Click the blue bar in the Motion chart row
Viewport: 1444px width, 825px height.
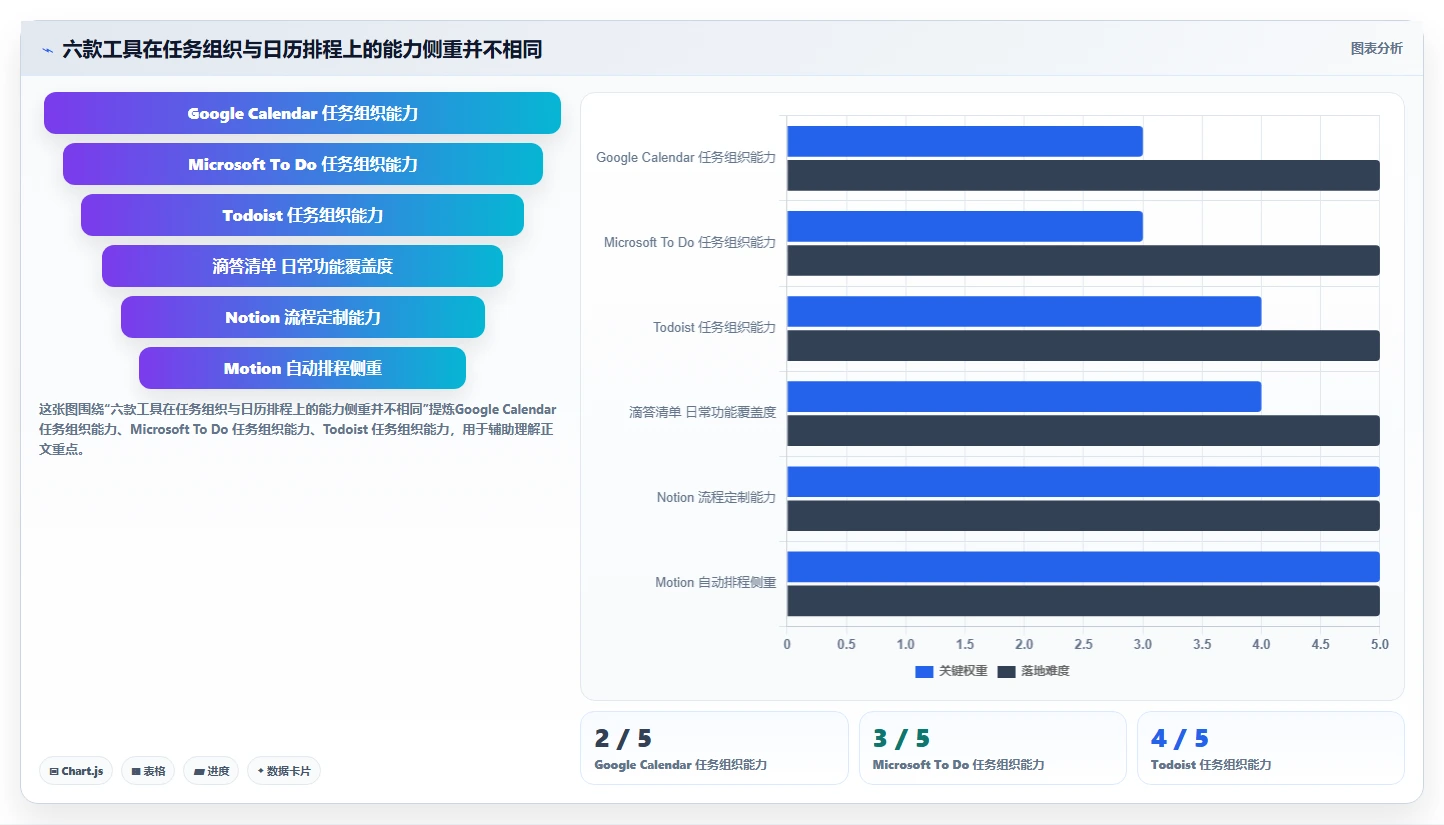point(1083,566)
